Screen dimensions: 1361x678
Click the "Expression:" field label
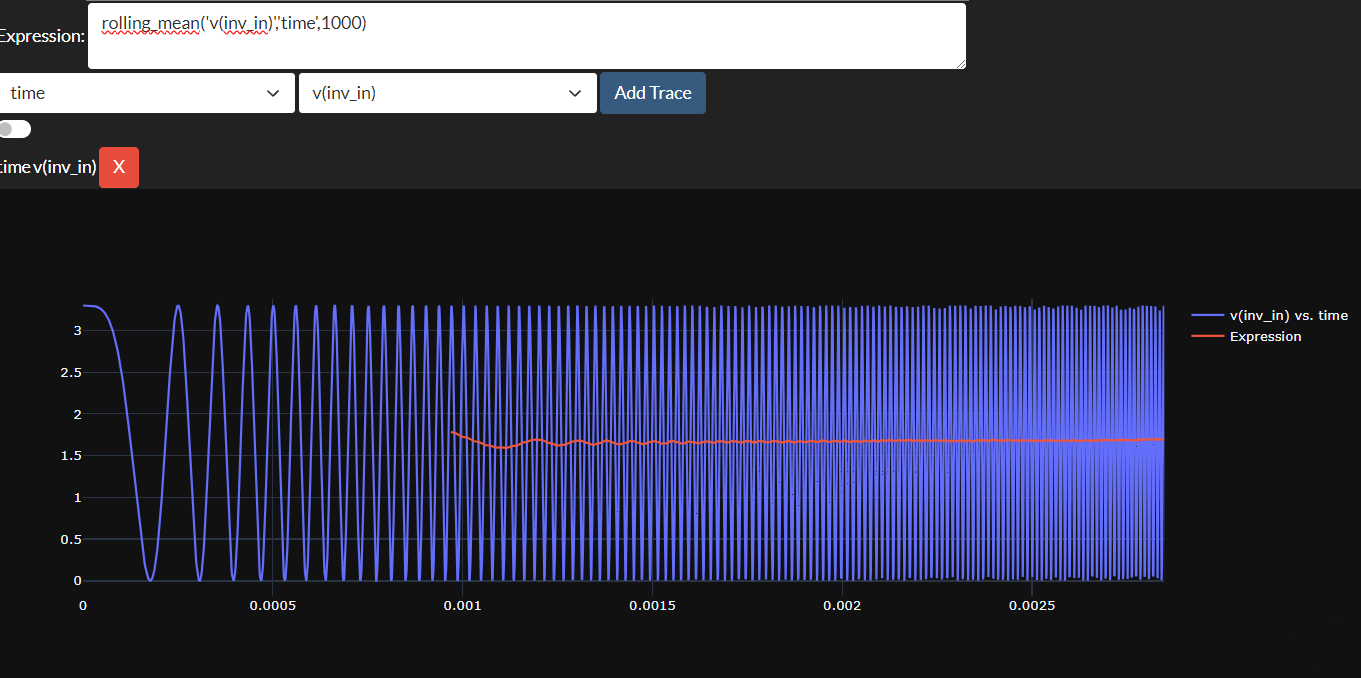(x=42, y=36)
